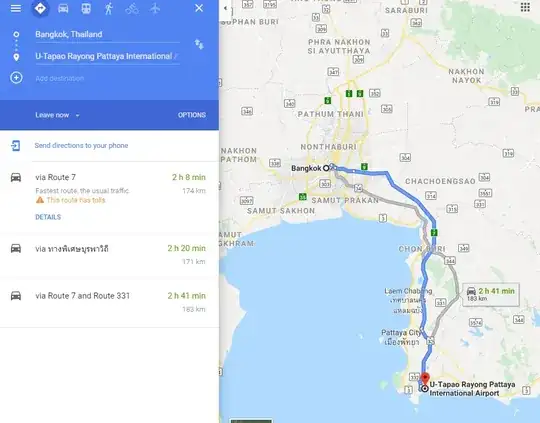
Task: Switch to walking travel mode
Action: point(109,8)
